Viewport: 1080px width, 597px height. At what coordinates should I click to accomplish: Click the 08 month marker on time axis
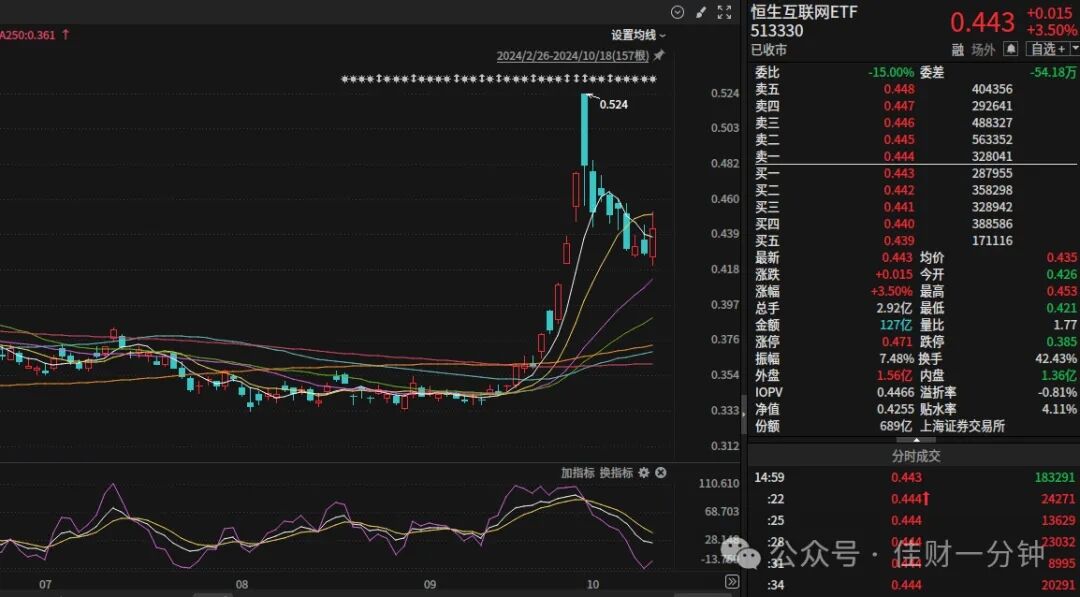coord(241,585)
